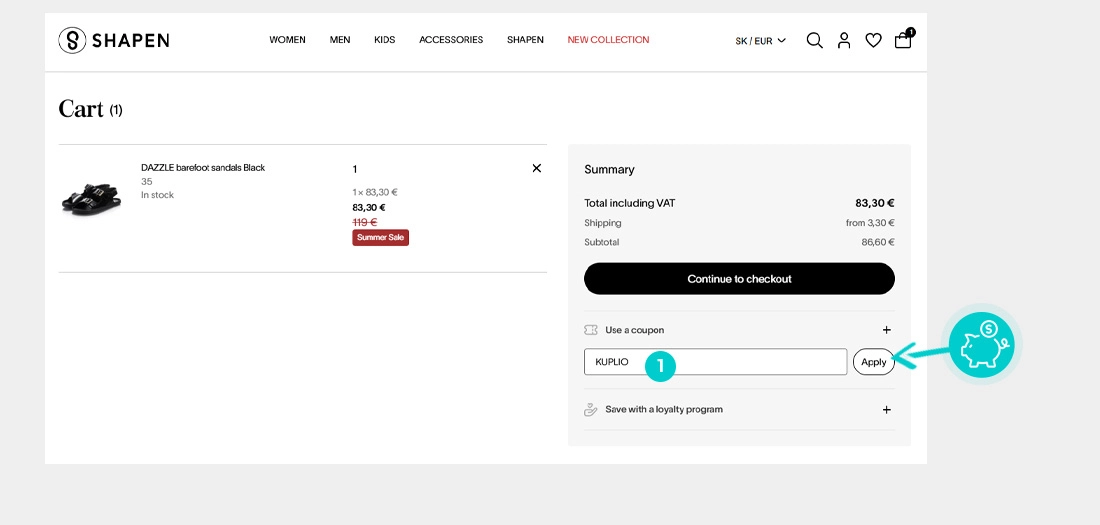Open the search magnifier icon

tap(814, 40)
